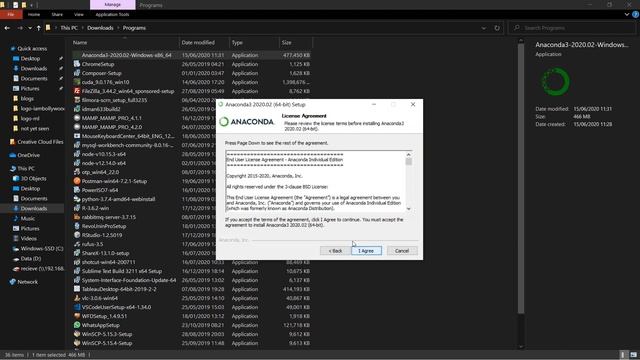Click the Search Programs input field
The width and height of the screenshot is (640, 360).
pyautogui.click(x=571, y=28)
